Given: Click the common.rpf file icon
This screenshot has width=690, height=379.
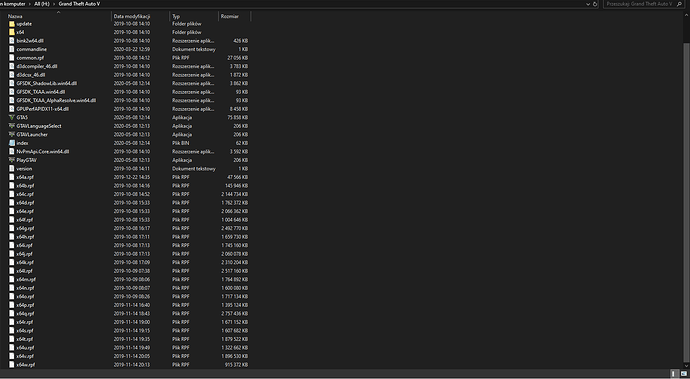Looking at the screenshot, I should 12,58.
